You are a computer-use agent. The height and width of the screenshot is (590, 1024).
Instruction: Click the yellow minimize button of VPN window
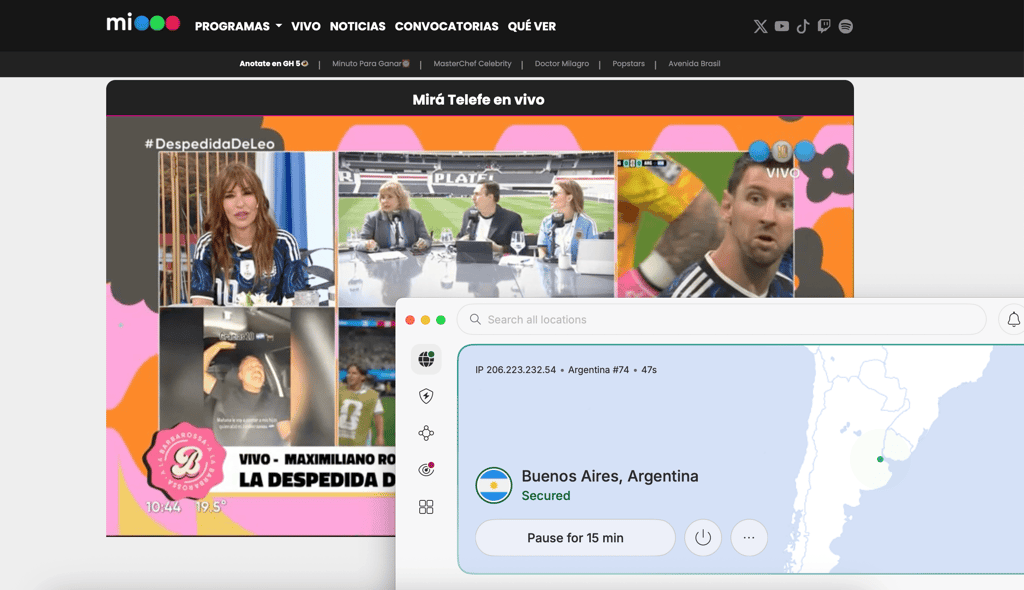coord(425,320)
